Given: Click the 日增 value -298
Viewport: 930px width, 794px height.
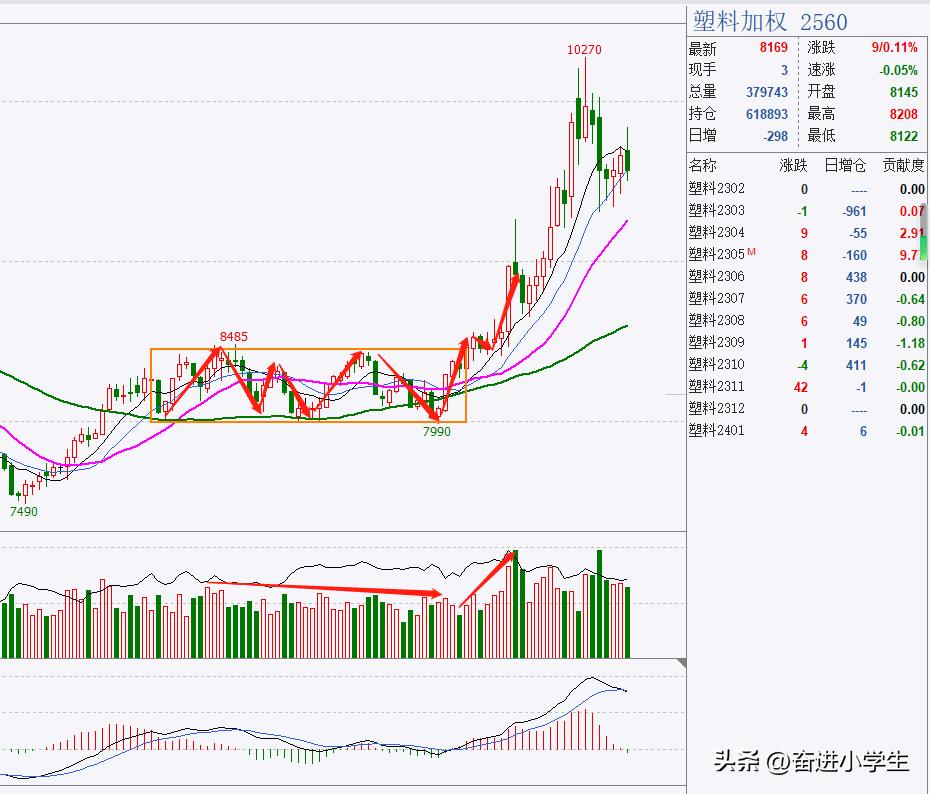Looking at the screenshot, I should pos(775,136).
